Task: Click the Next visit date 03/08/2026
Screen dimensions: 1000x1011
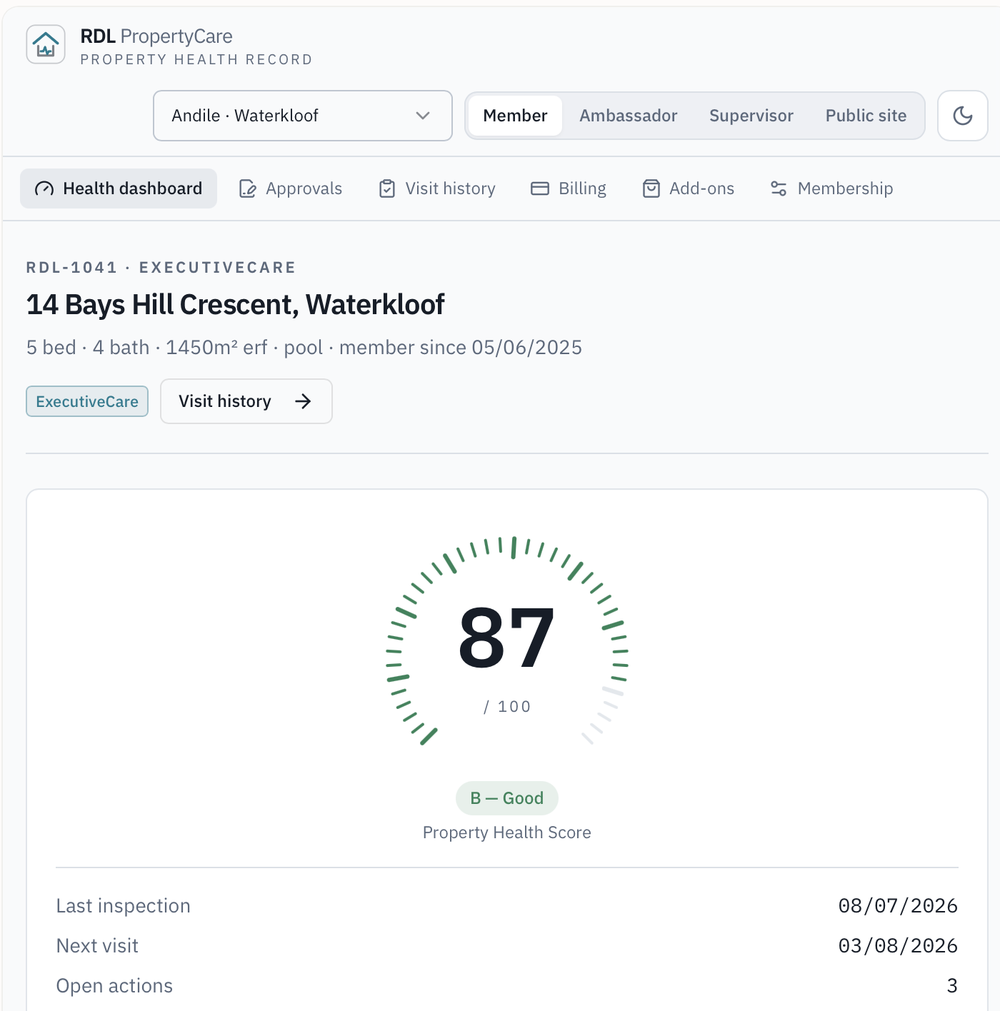Action: click(897, 945)
